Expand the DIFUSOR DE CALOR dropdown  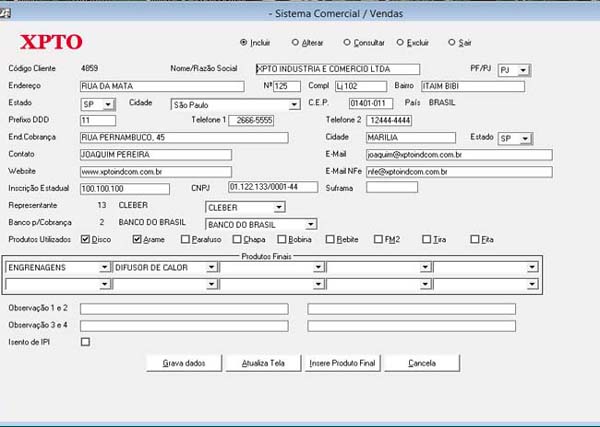212,268
